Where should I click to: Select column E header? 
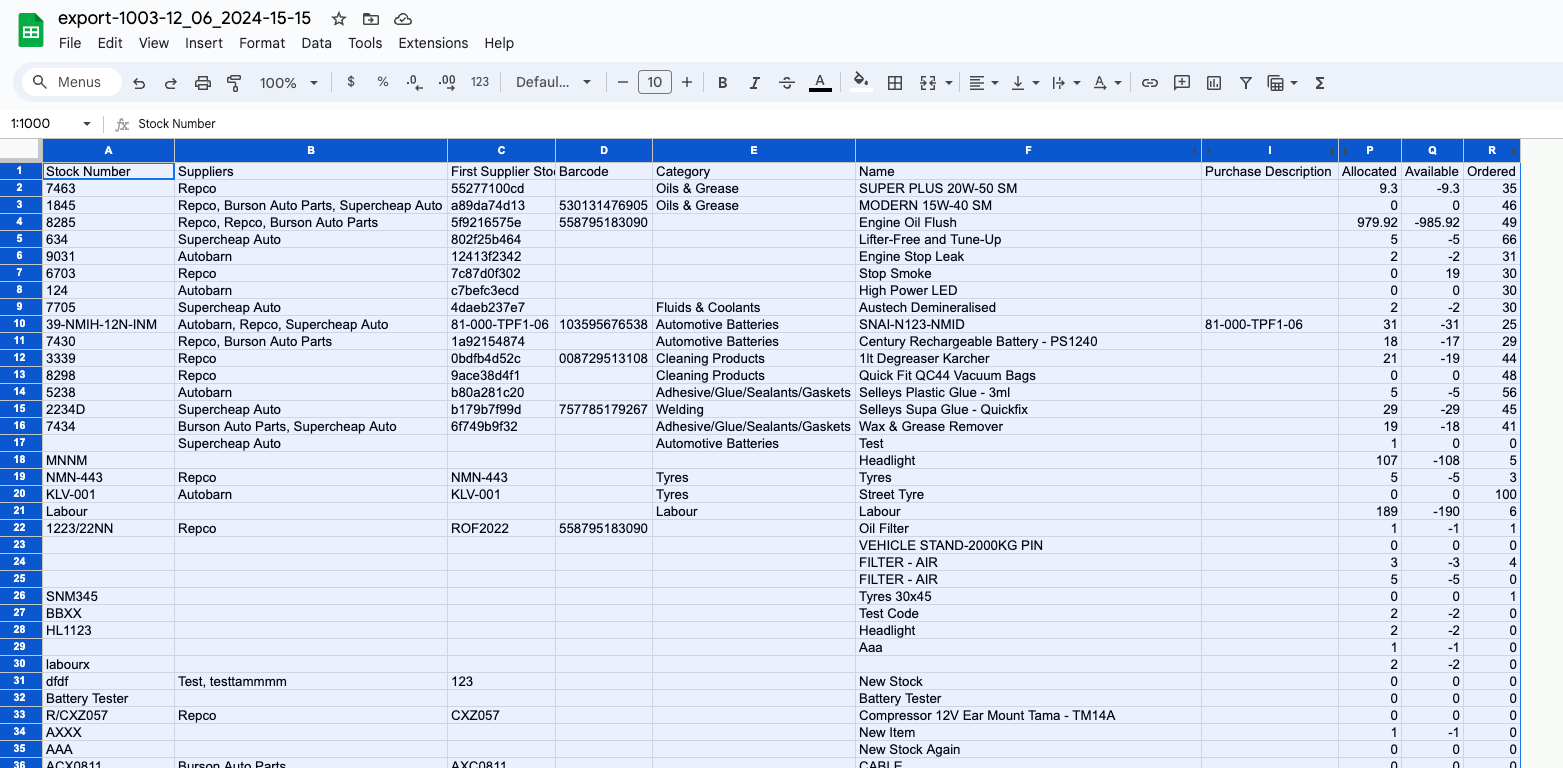click(x=754, y=151)
